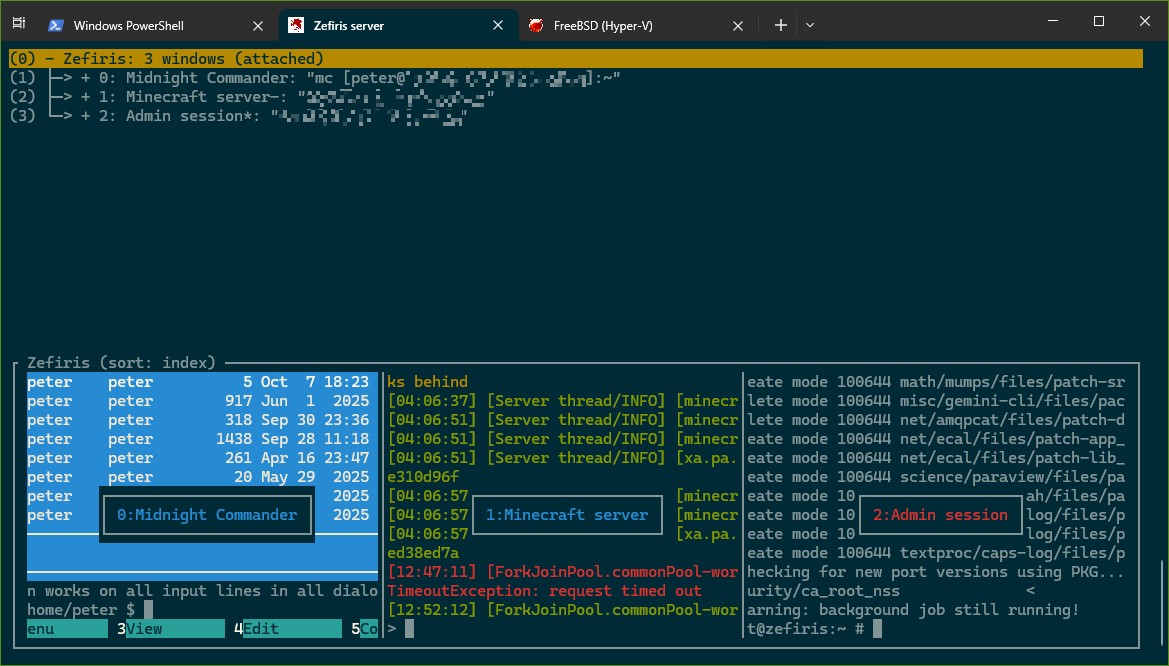Click the FreeBSD tab icon
Image resolution: width=1169 pixels, height=666 pixels.
point(535,25)
